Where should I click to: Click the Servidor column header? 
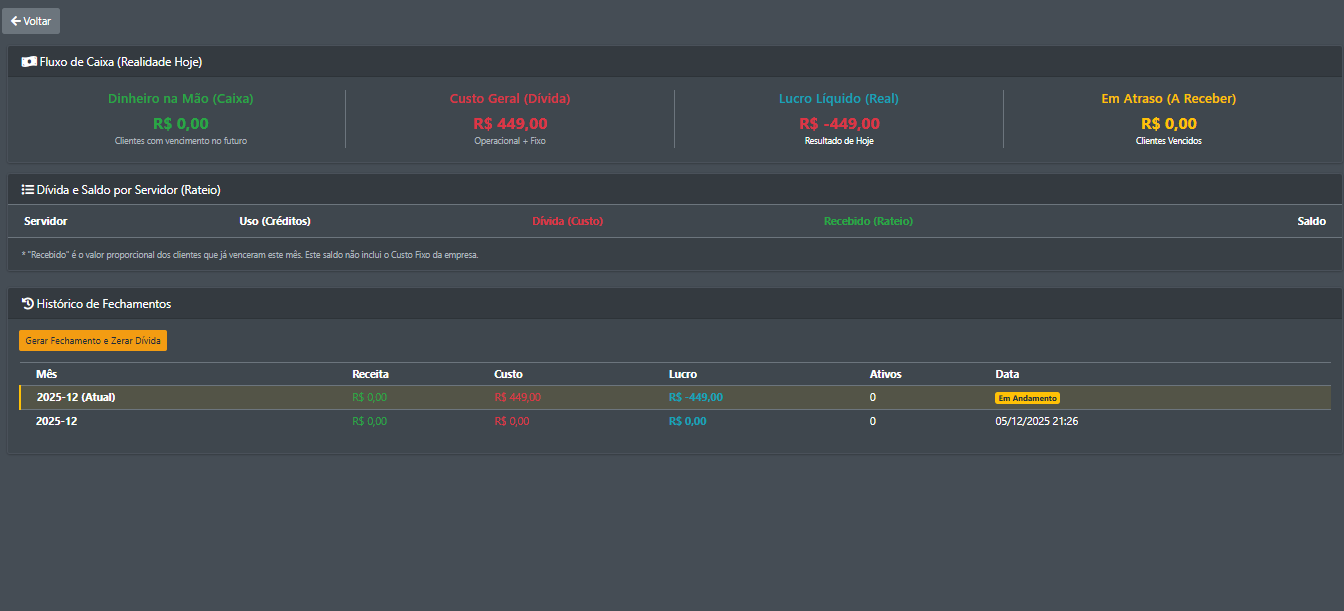pyautogui.click(x=45, y=221)
